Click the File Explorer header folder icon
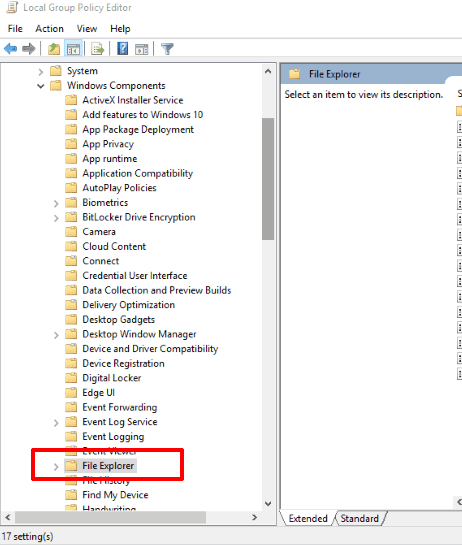Image resolution: width=462 pixels, height=545 pixels. [294, 74]
